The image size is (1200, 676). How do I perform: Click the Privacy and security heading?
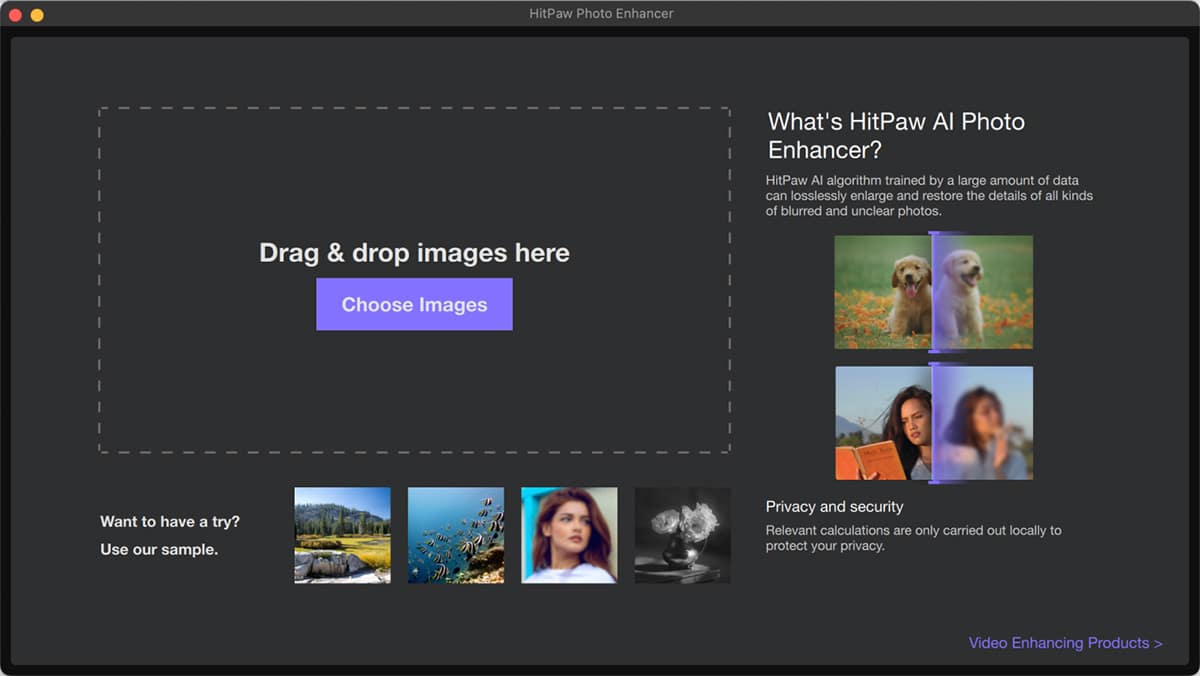[834, 507]
